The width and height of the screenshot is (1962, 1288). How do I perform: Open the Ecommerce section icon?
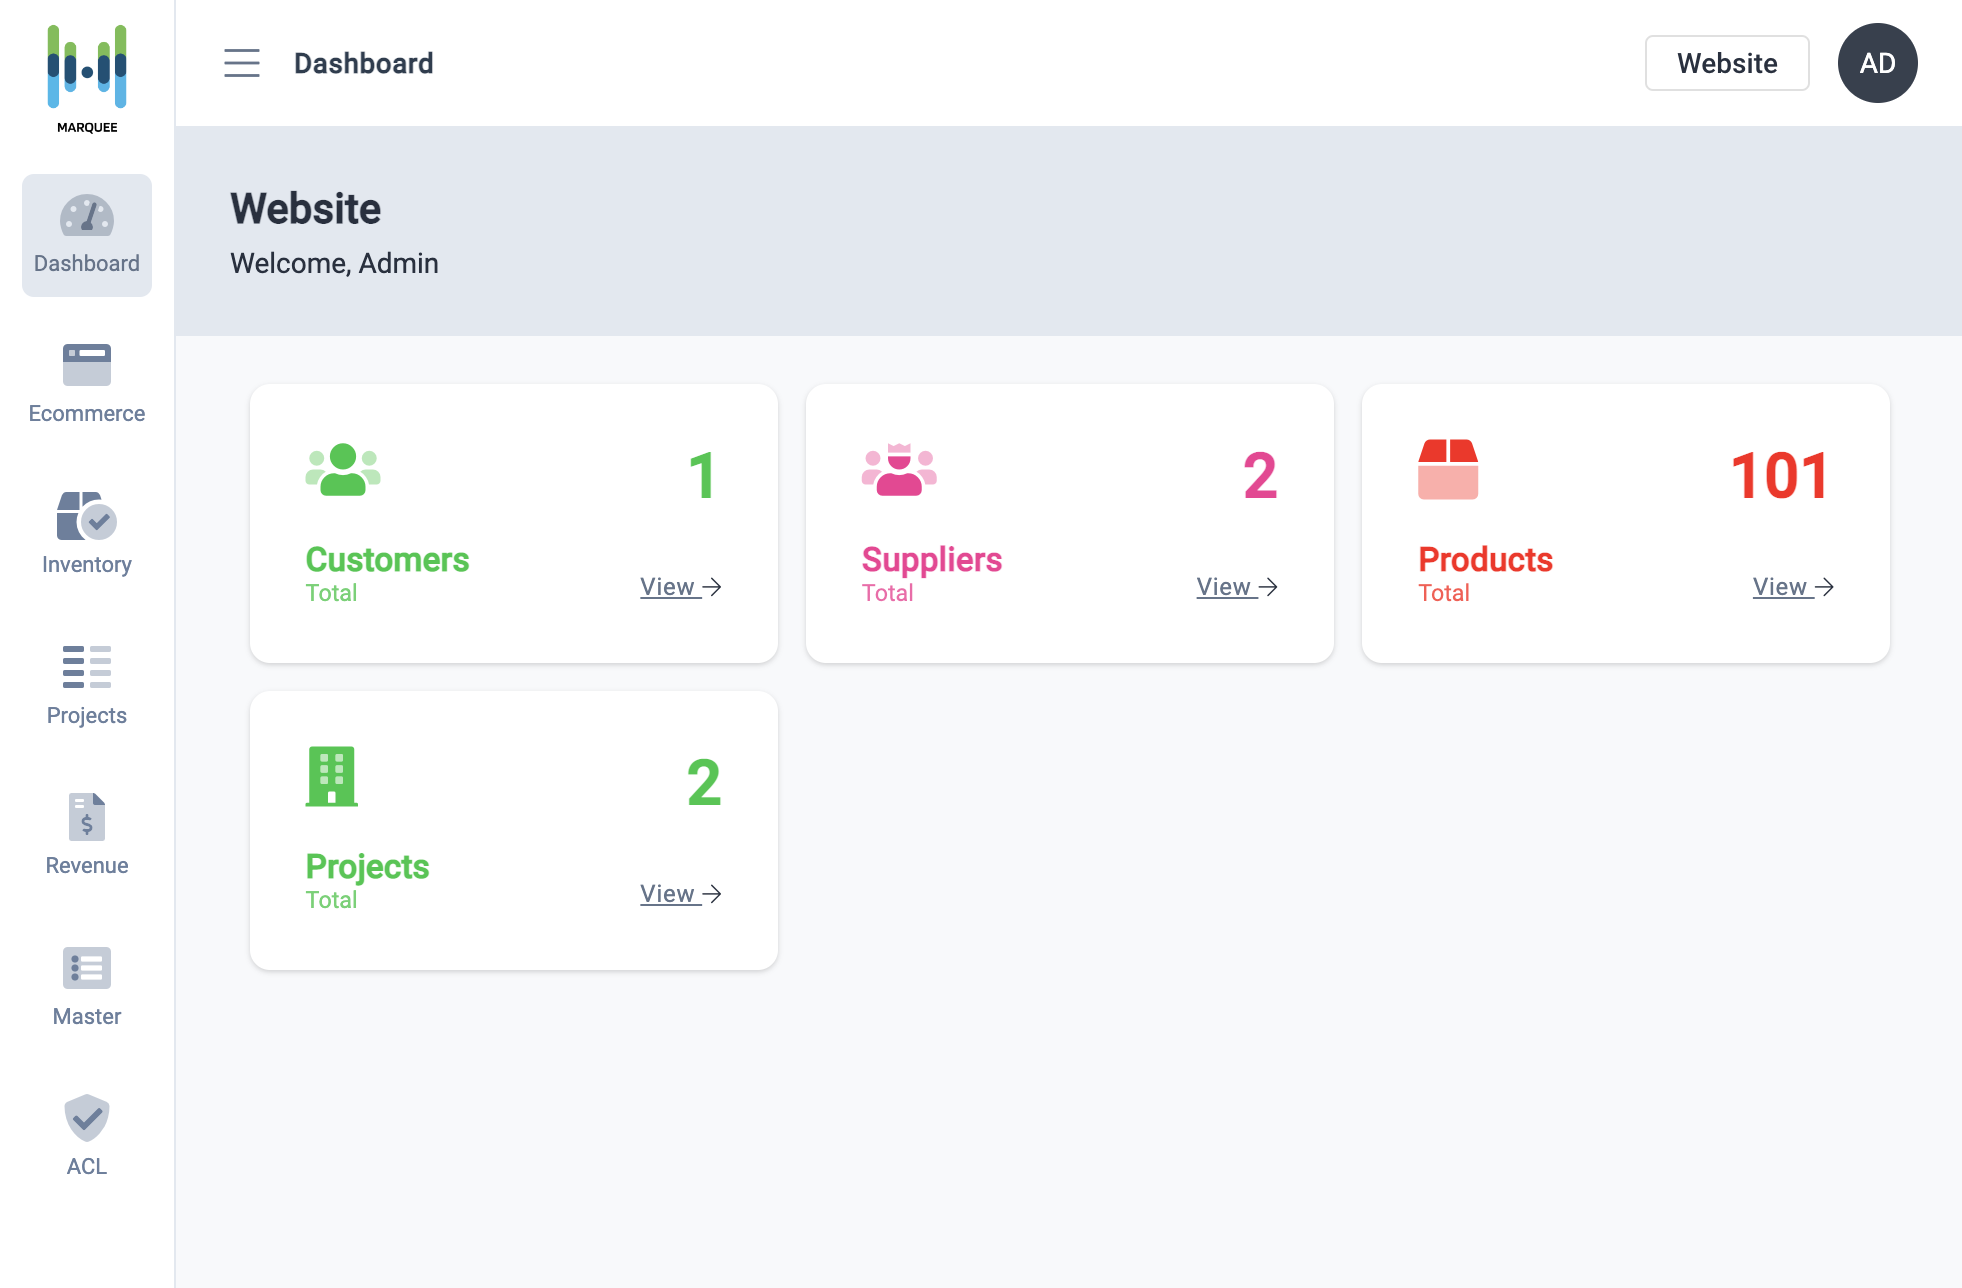(87, 365)
